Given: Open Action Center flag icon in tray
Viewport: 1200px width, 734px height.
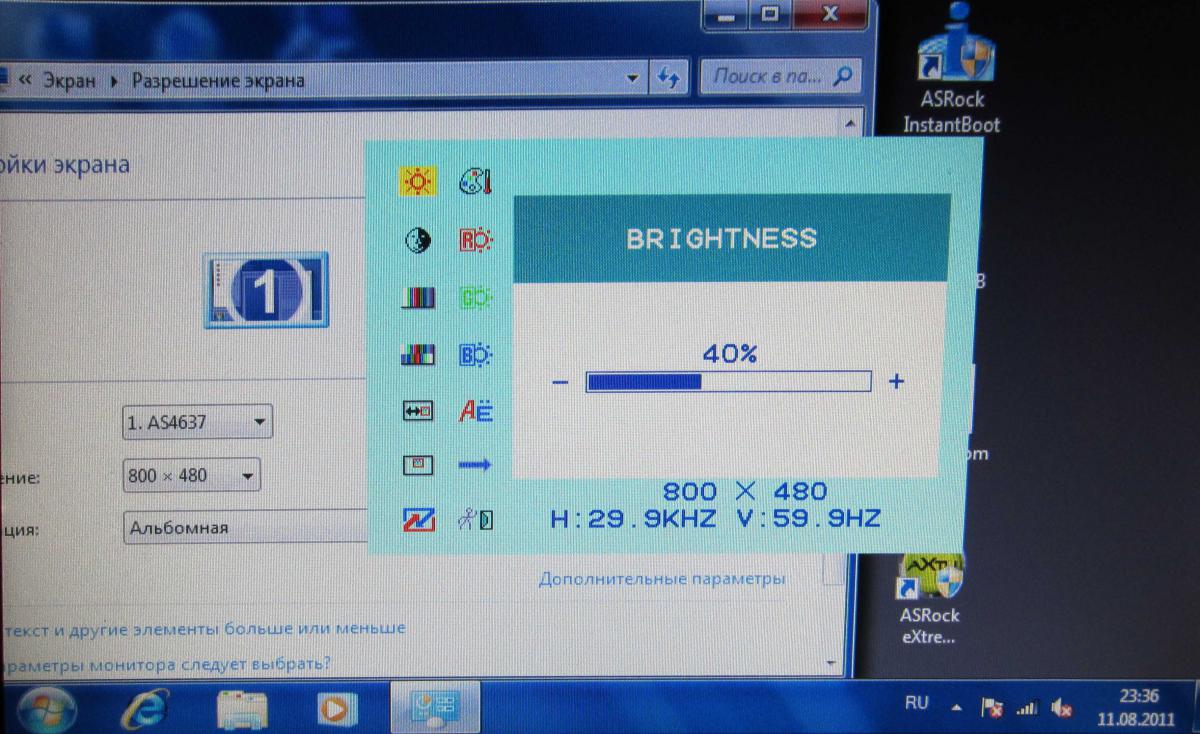Looking at the screenshot, I should (992, 708).
